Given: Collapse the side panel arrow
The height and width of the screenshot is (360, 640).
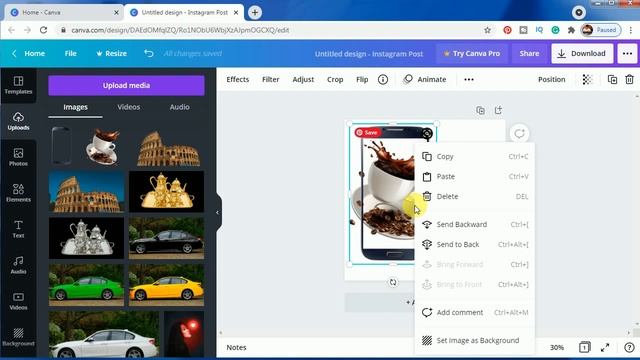Looking at the screenshot, I should (x=218, y=212).
